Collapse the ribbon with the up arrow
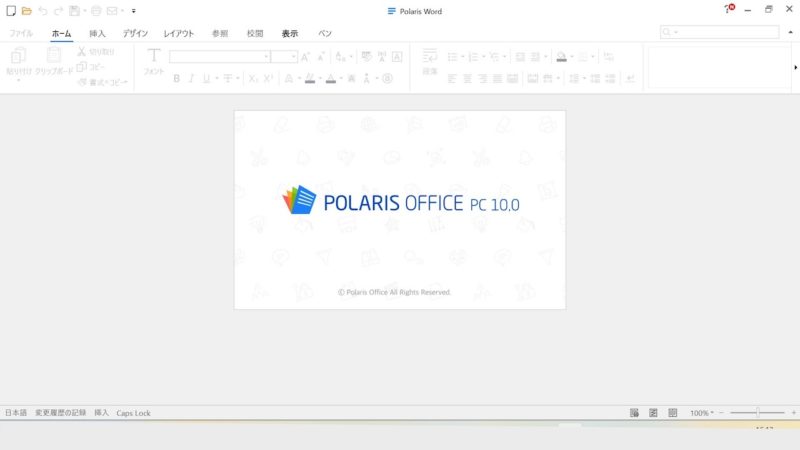 [x=790, y=33]
